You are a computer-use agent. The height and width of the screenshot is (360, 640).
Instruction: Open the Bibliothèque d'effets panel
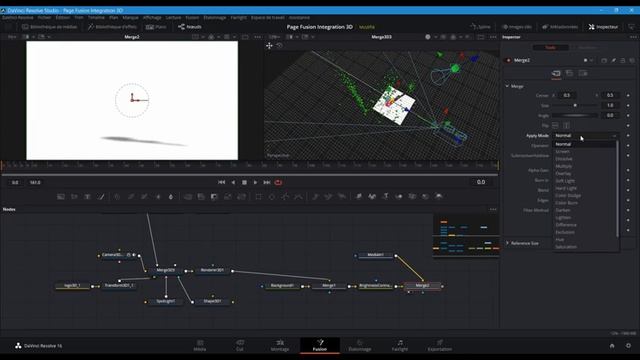[112, 27]
